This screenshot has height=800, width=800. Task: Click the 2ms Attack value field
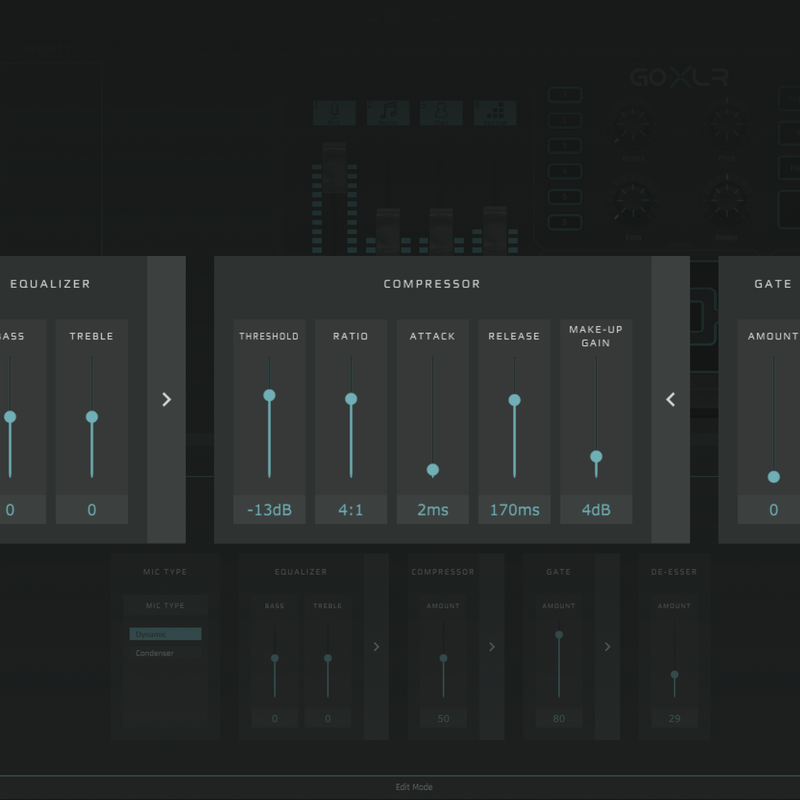[433, 509]
